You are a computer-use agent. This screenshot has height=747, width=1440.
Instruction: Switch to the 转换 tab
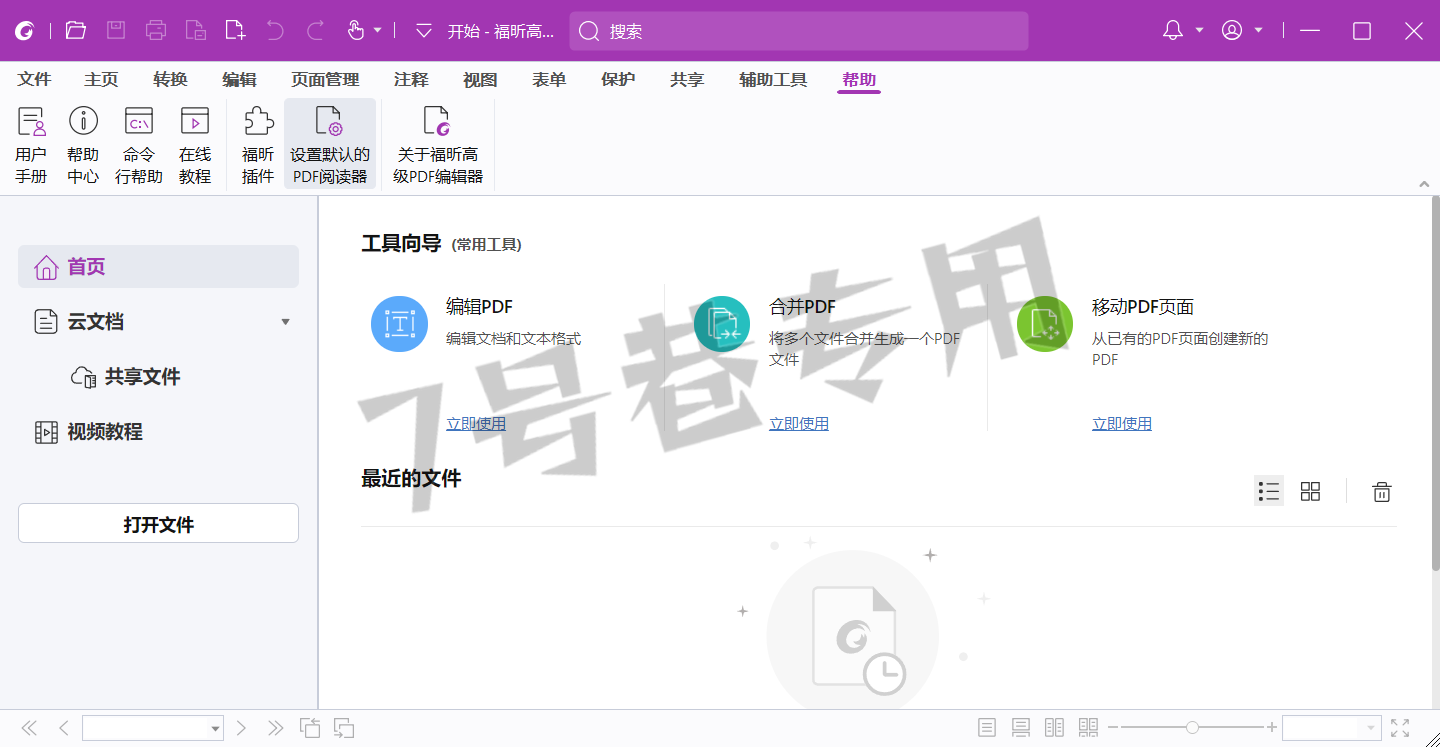tap(170, 80)
